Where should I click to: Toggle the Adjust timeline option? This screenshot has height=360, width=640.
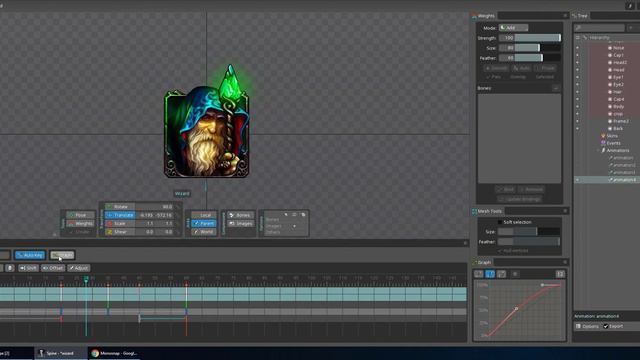pyautogui.click(x=79, y=268)
